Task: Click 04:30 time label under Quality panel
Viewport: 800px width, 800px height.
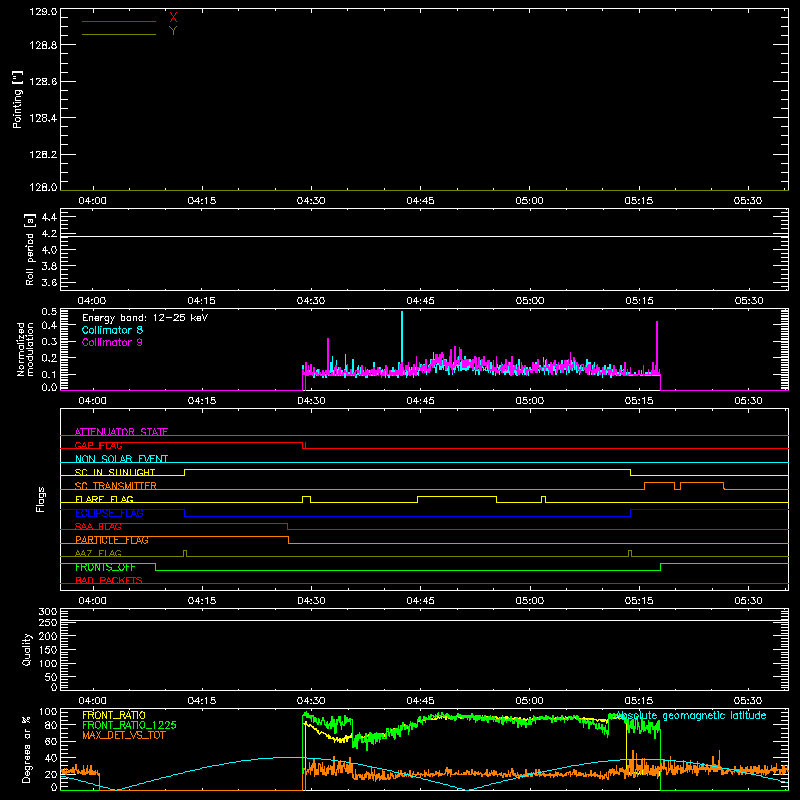Action: [x=311, y=701]
